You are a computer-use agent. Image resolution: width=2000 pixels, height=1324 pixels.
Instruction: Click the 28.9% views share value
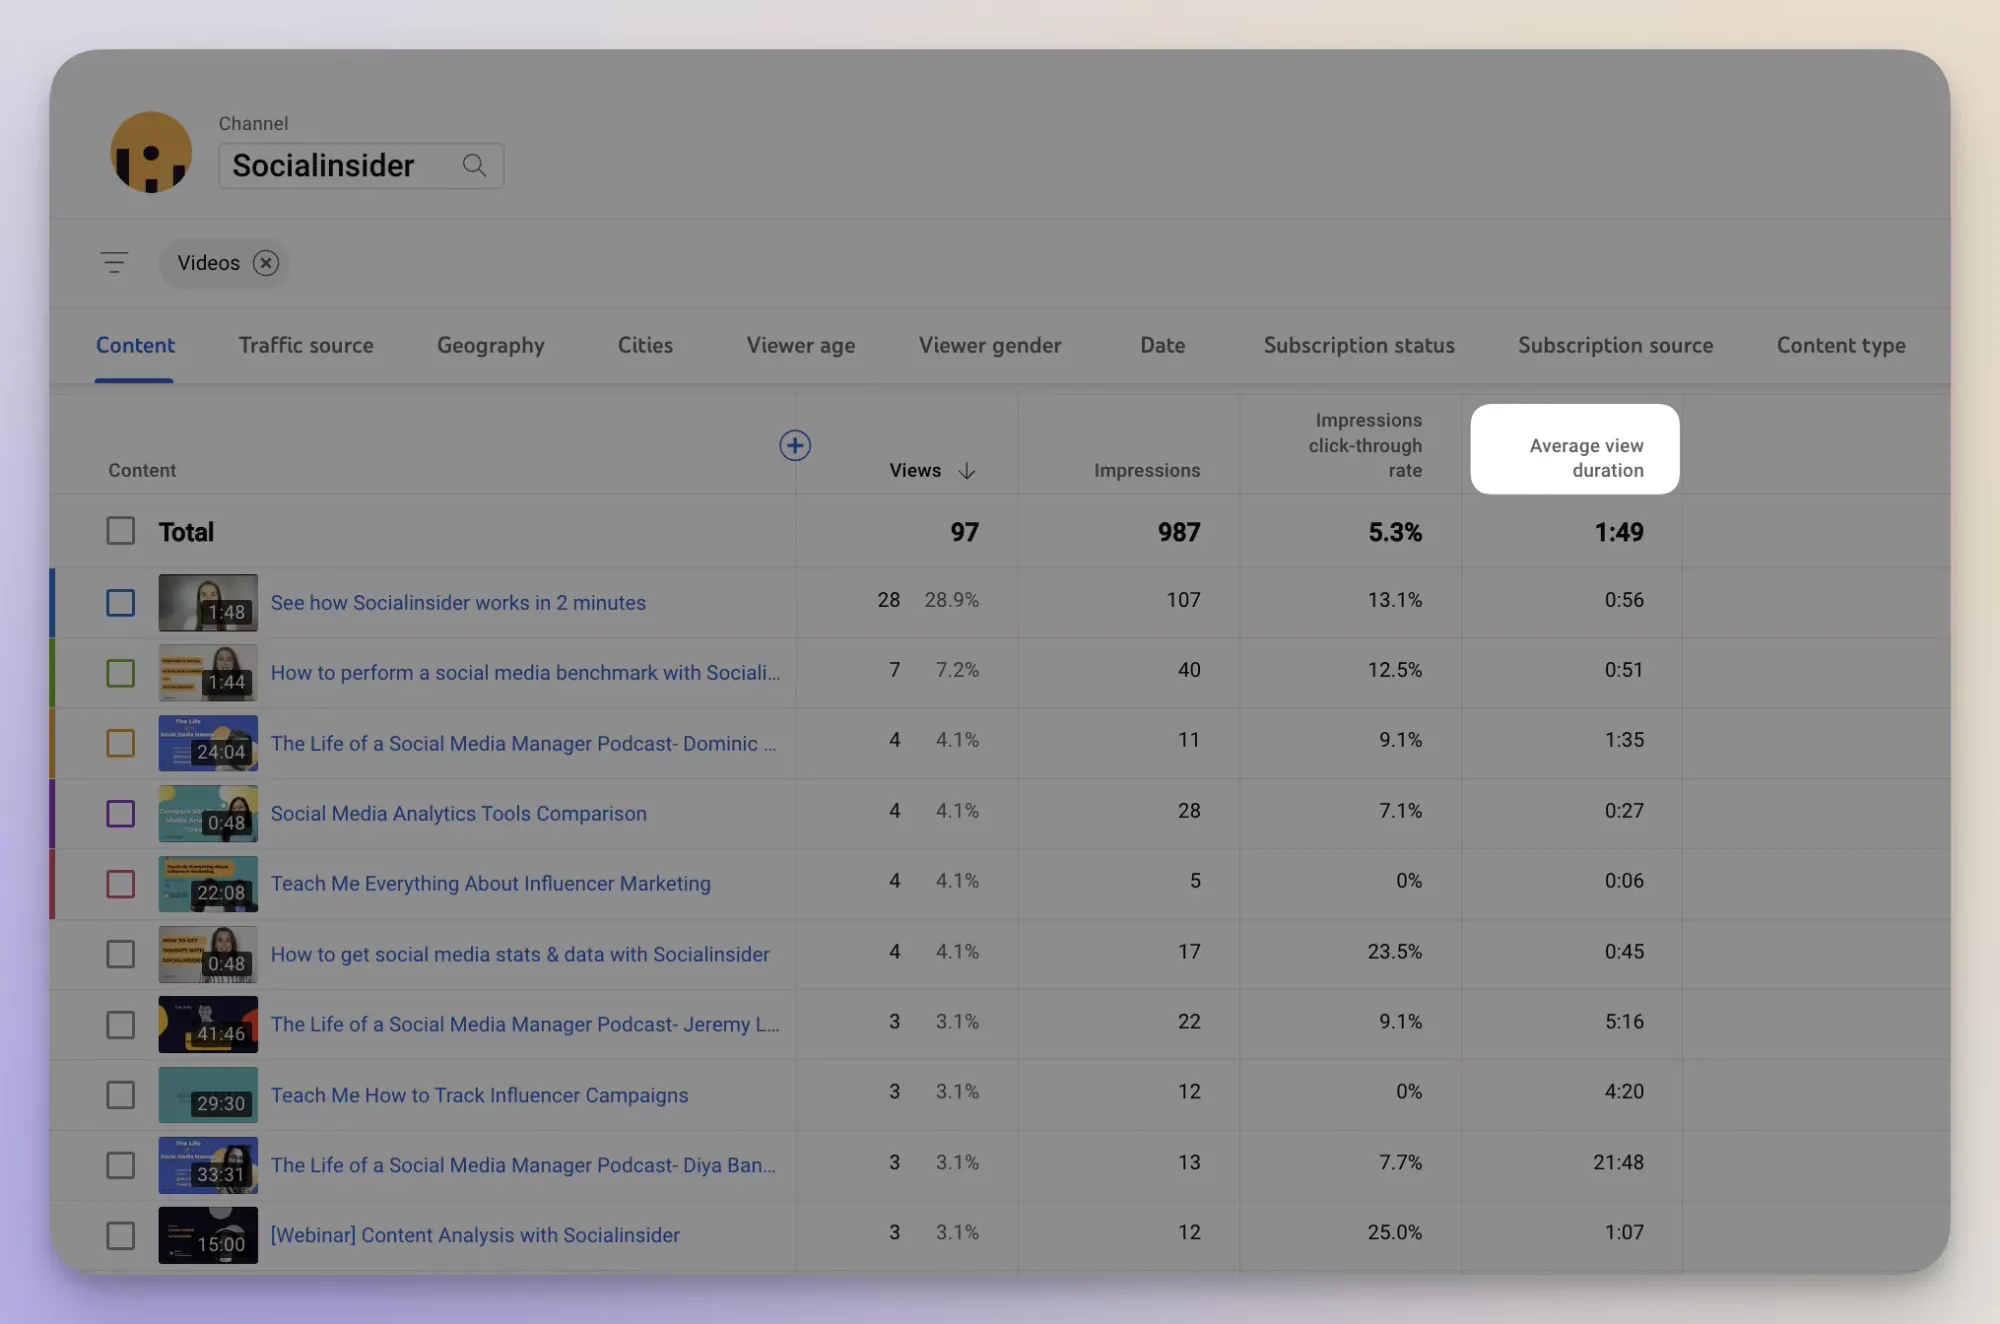(951, 600)
